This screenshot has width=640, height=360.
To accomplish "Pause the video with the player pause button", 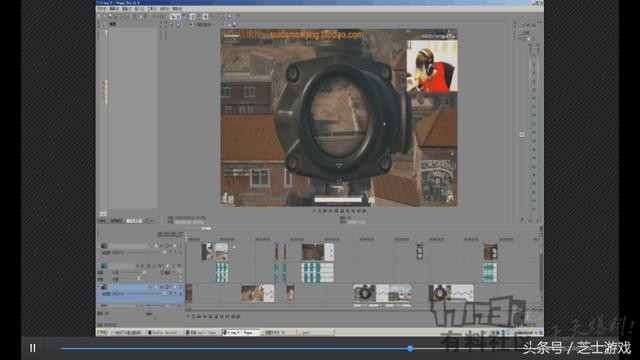I will click(x=33, y=348).
